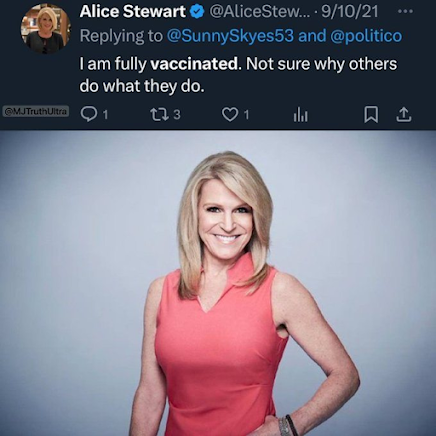Viewport: 436px width, 436px height.
Task: Click the bold word vaccinated
Action: pyautogui.click(x=194, y=63)
